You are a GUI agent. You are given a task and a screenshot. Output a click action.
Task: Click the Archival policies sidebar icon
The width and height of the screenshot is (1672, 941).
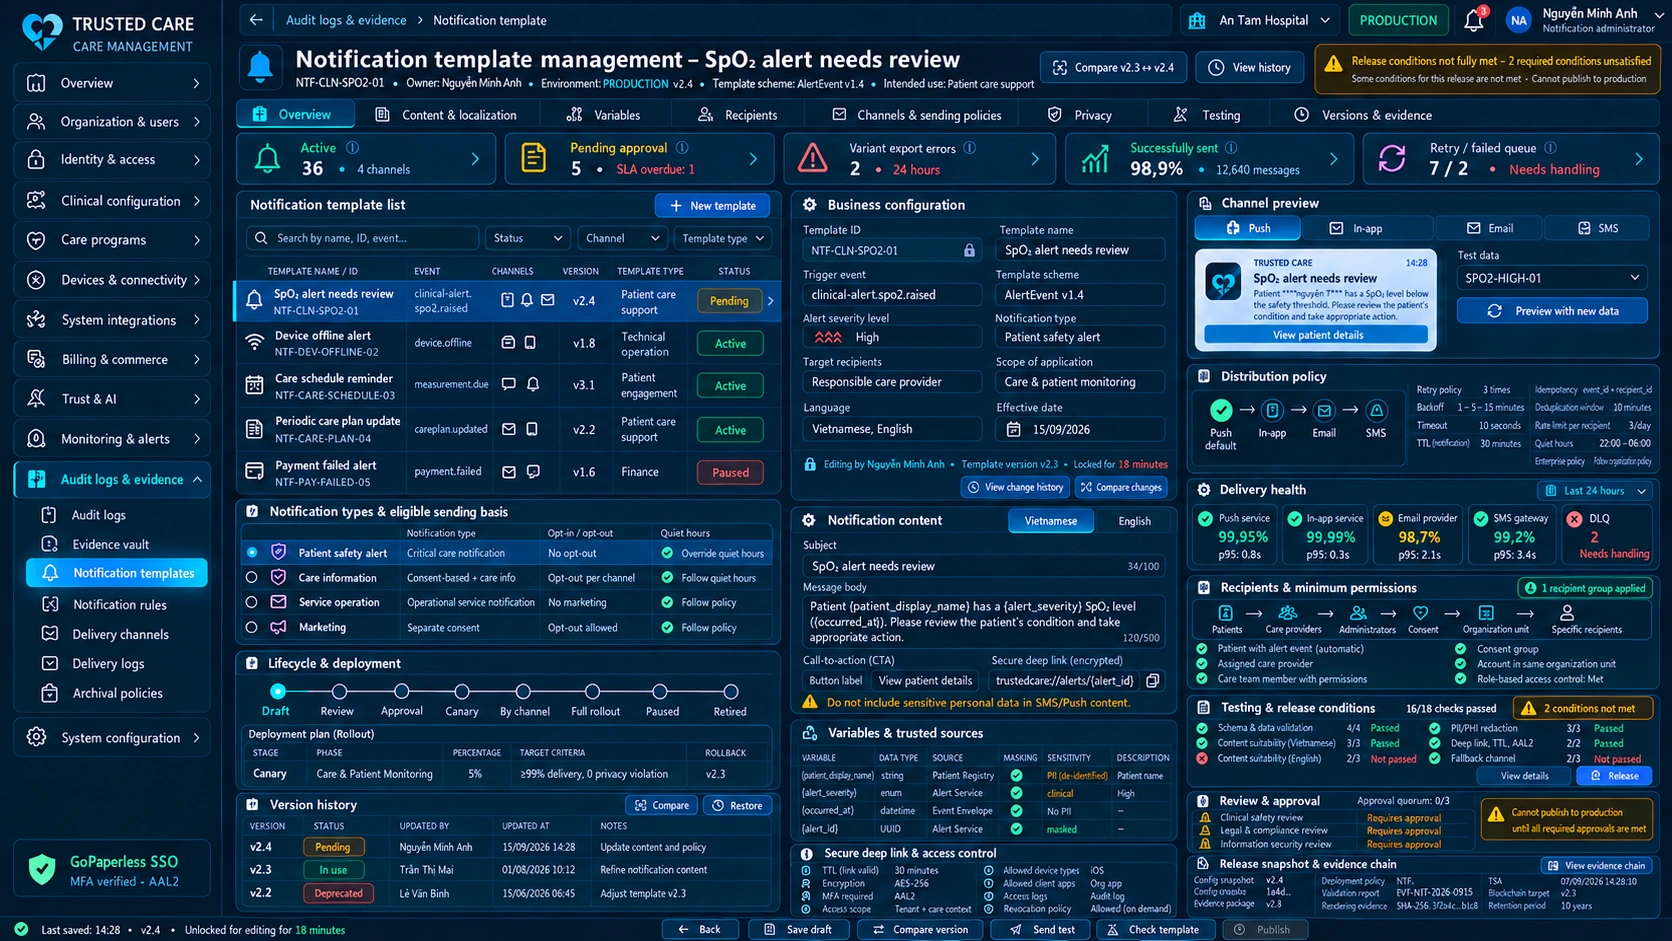point(49,693)
